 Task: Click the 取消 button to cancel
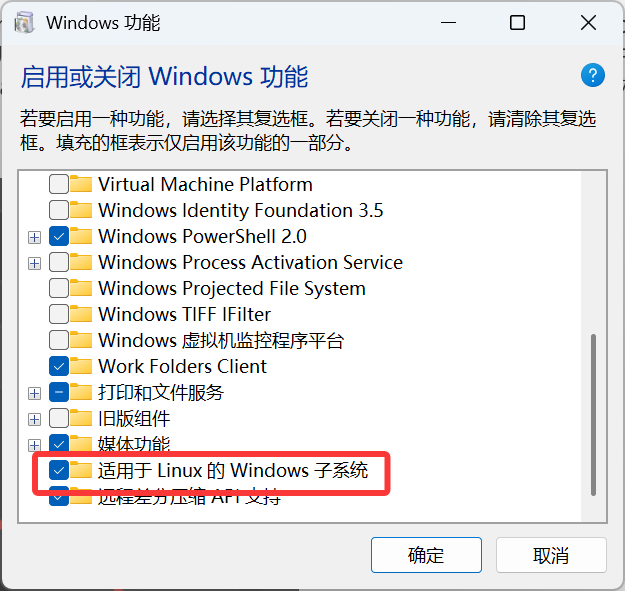[551, 555]
